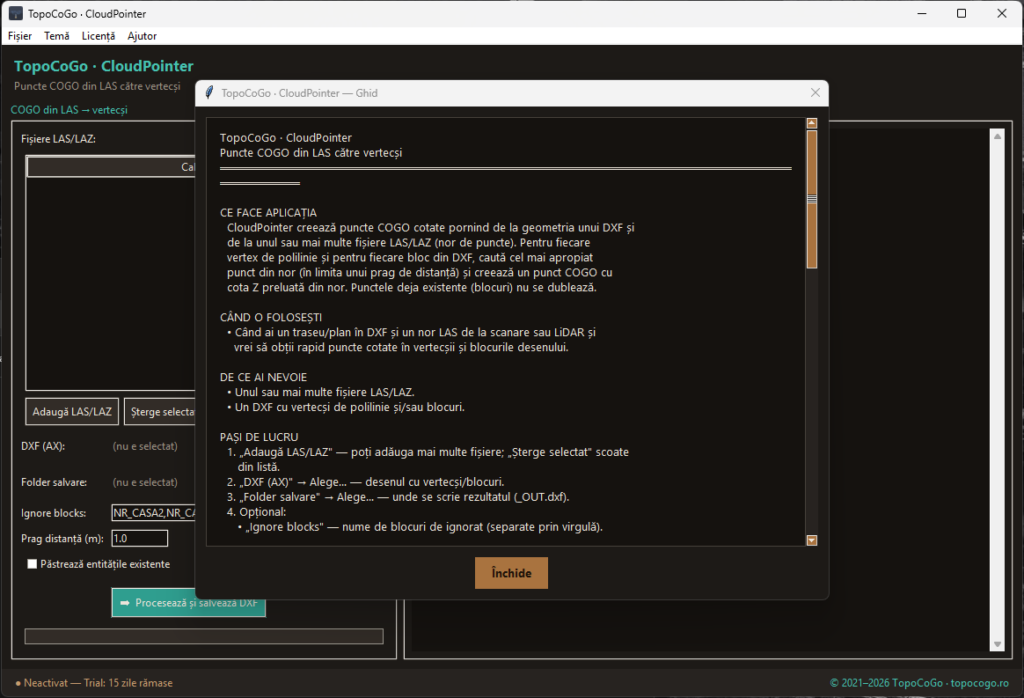This screenshot has height=698, width=1024.
Task: Open the Temă menu
Action: pos(57,36)
